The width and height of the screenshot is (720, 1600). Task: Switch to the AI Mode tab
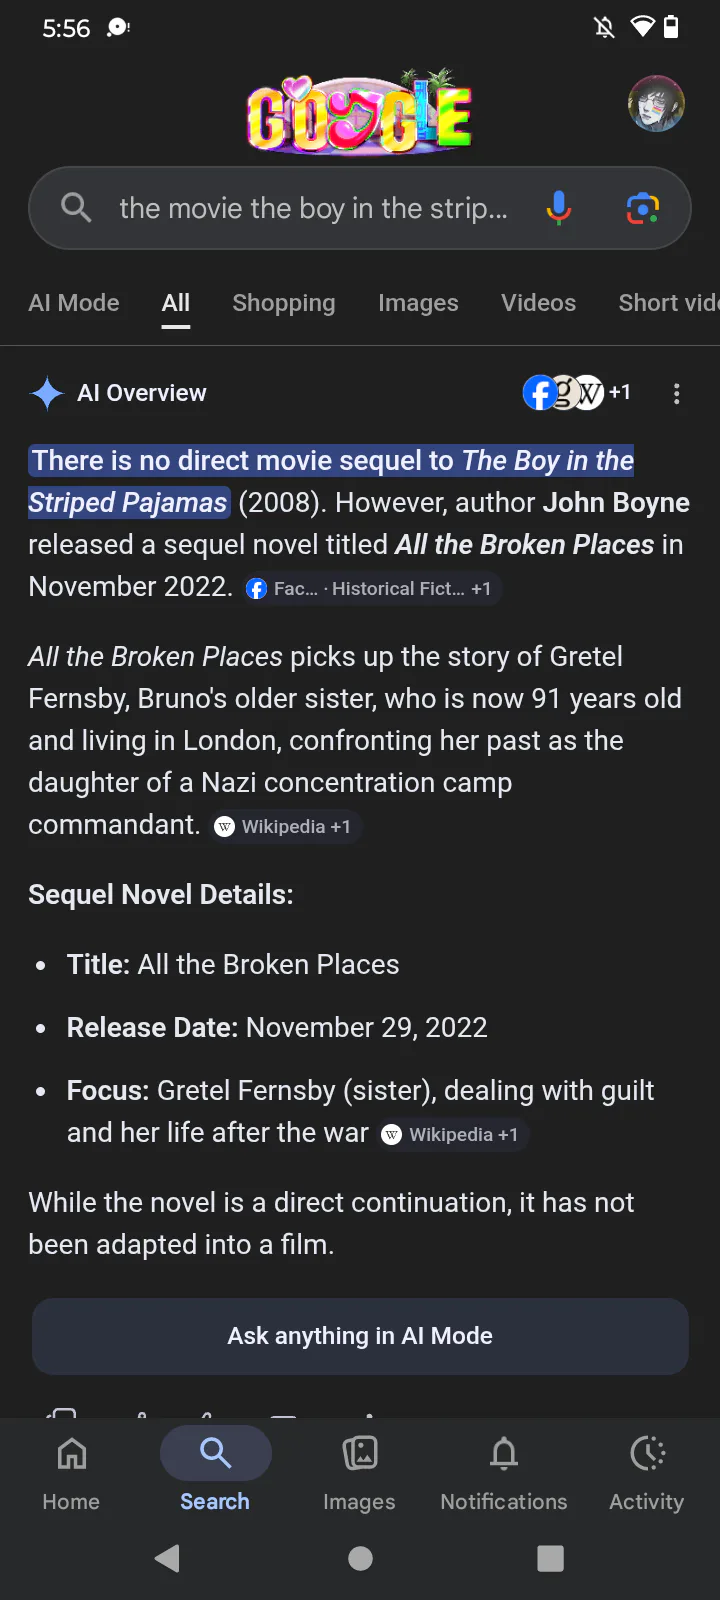tap(74, 303)
